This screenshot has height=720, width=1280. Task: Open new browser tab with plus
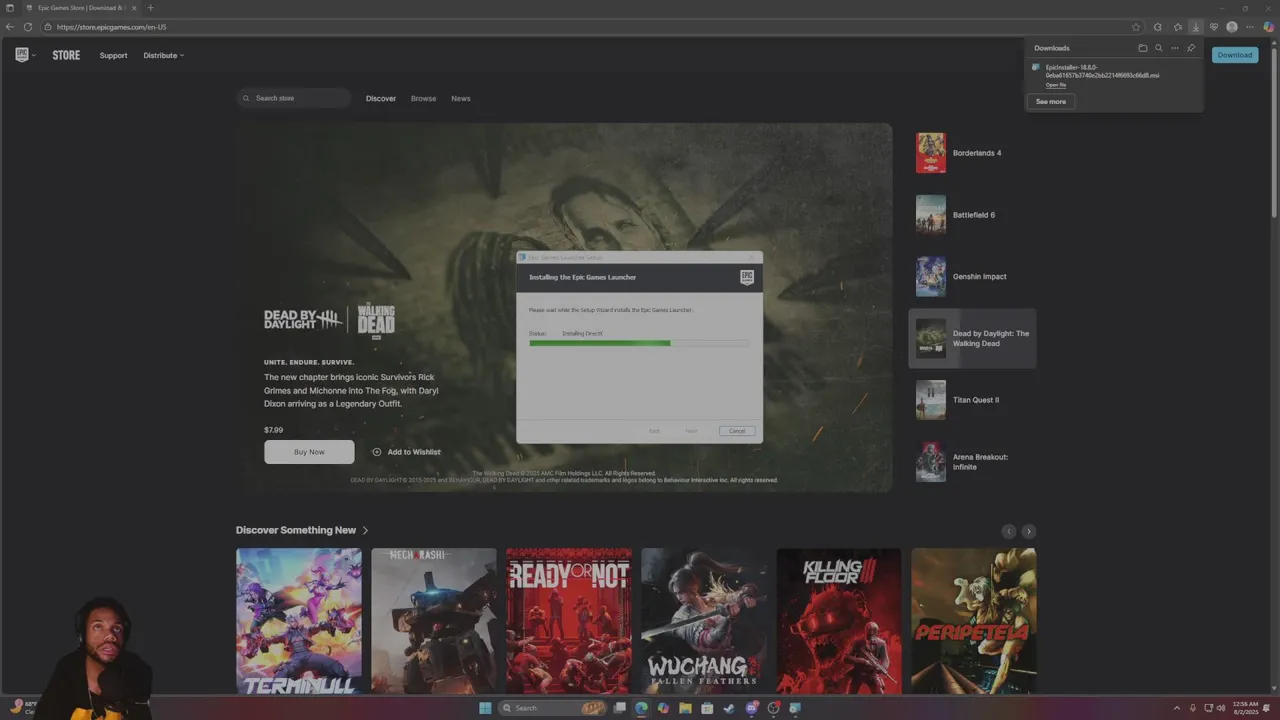coord(150,8)
